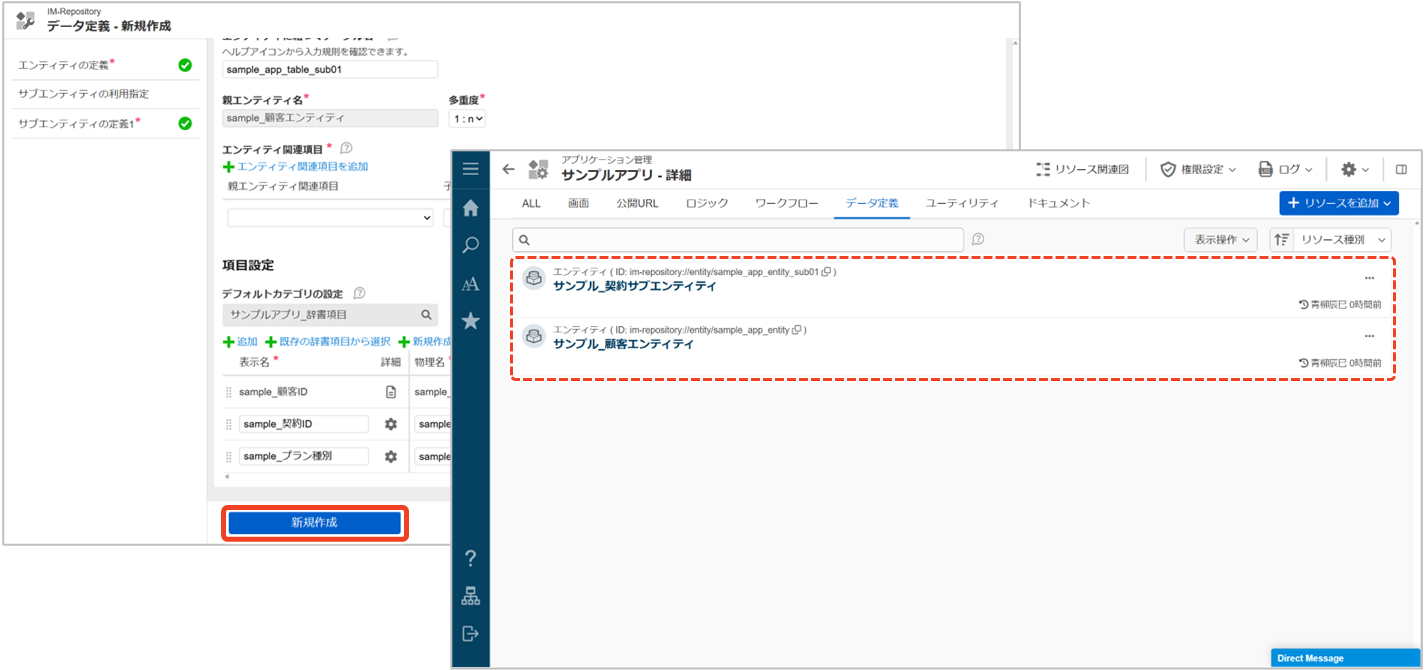Open help question mark icon
This screenshot has height=670, width=1425.
point(470,558)
